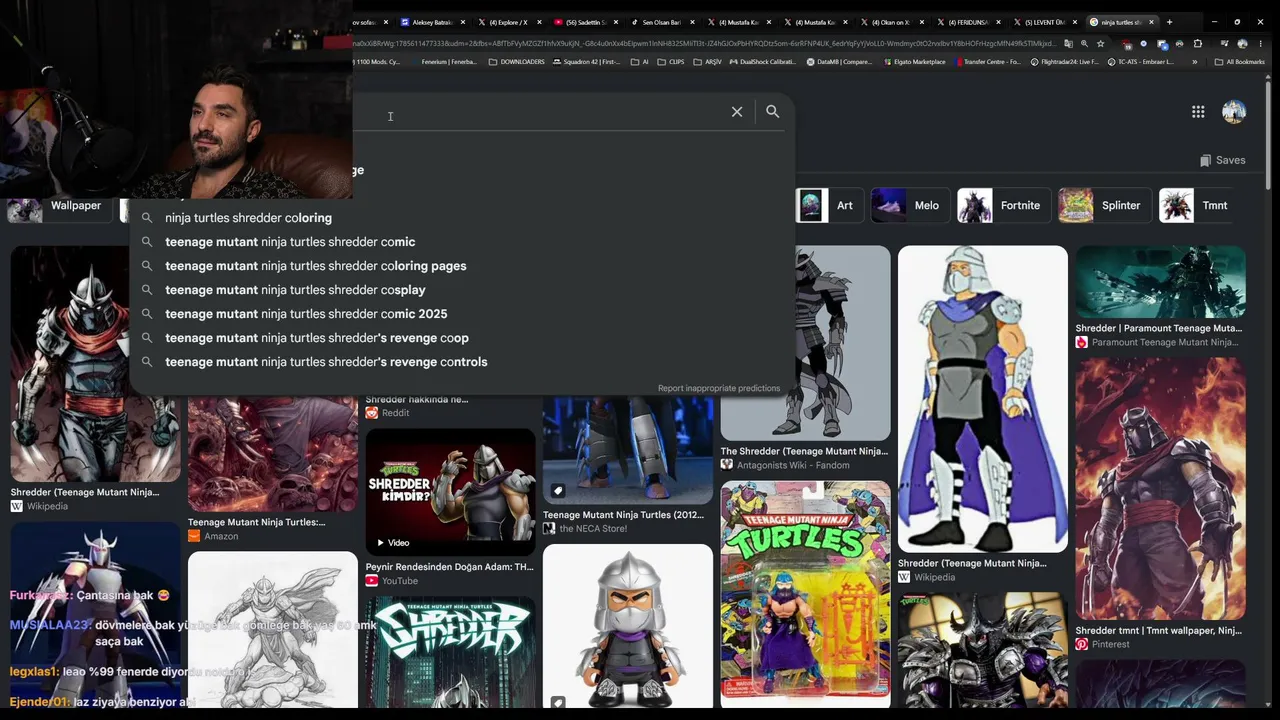1280x720 pixels.
Task: Open the Elgato Marketplace bookmark
Action: [916, 62]
